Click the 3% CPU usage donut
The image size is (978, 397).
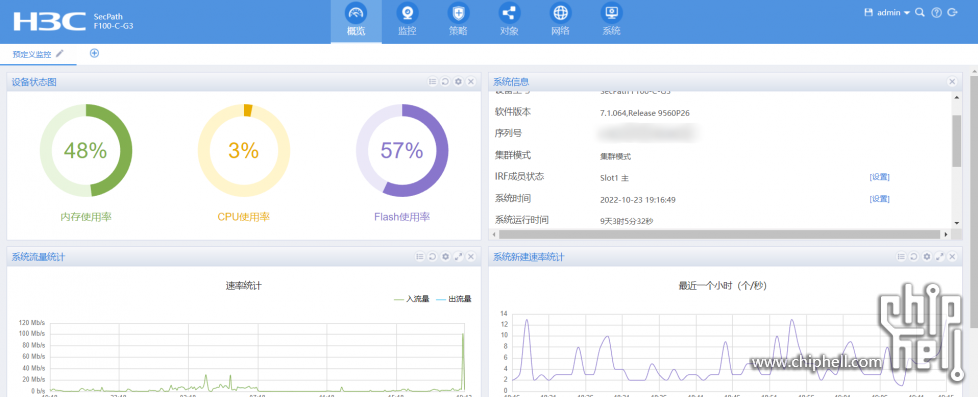243,150
